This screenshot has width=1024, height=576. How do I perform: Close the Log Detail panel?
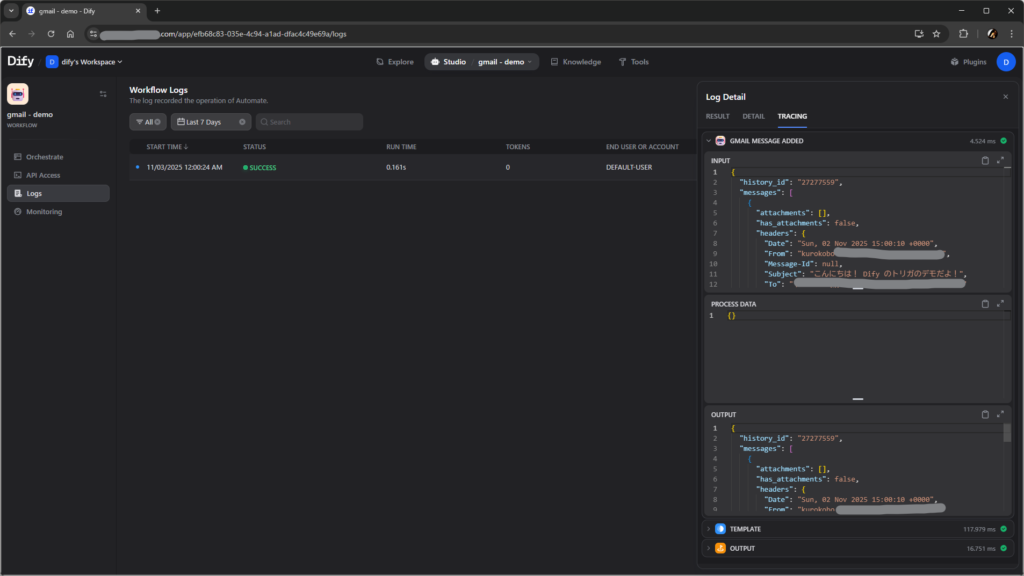tap(1005, 97)
